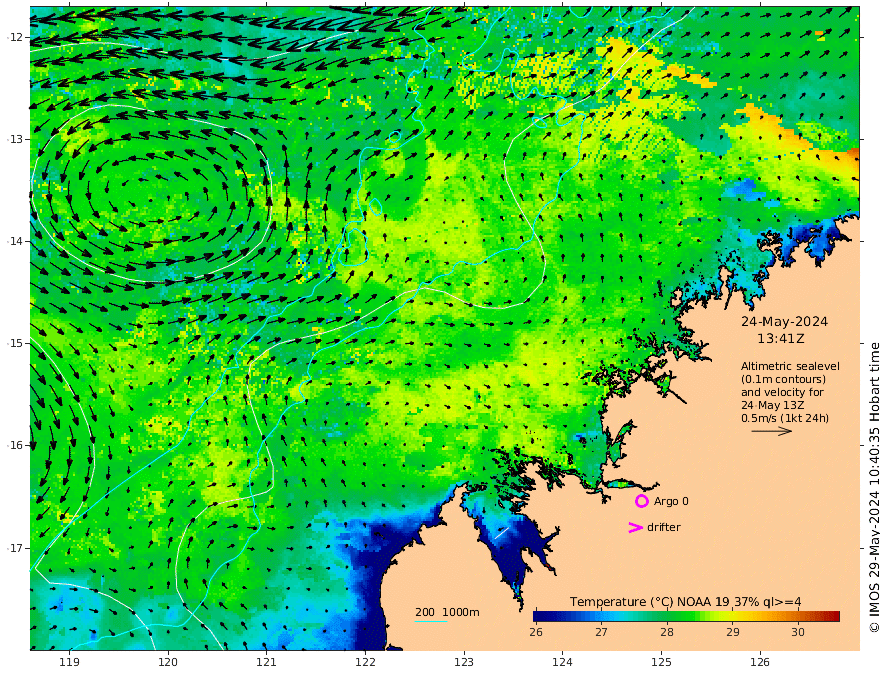Click latitude axis label '-15'
The image size is (880, 680).
[15, 343]
